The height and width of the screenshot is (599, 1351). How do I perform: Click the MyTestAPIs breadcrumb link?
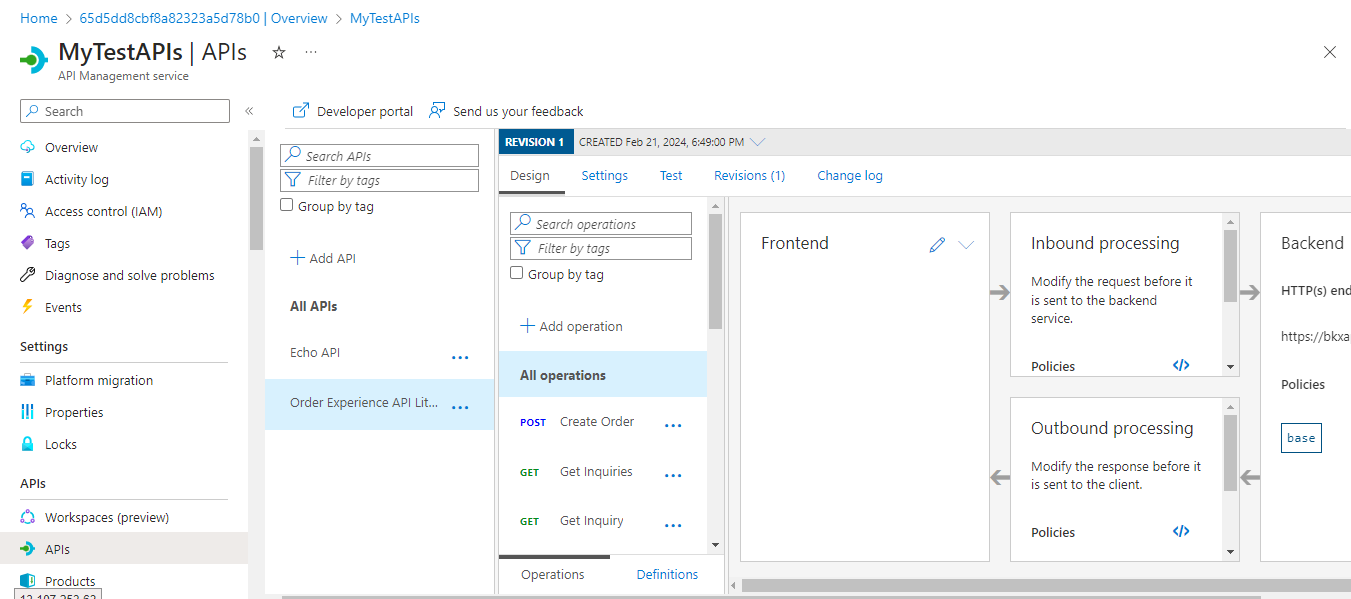(x=385, y=18)
